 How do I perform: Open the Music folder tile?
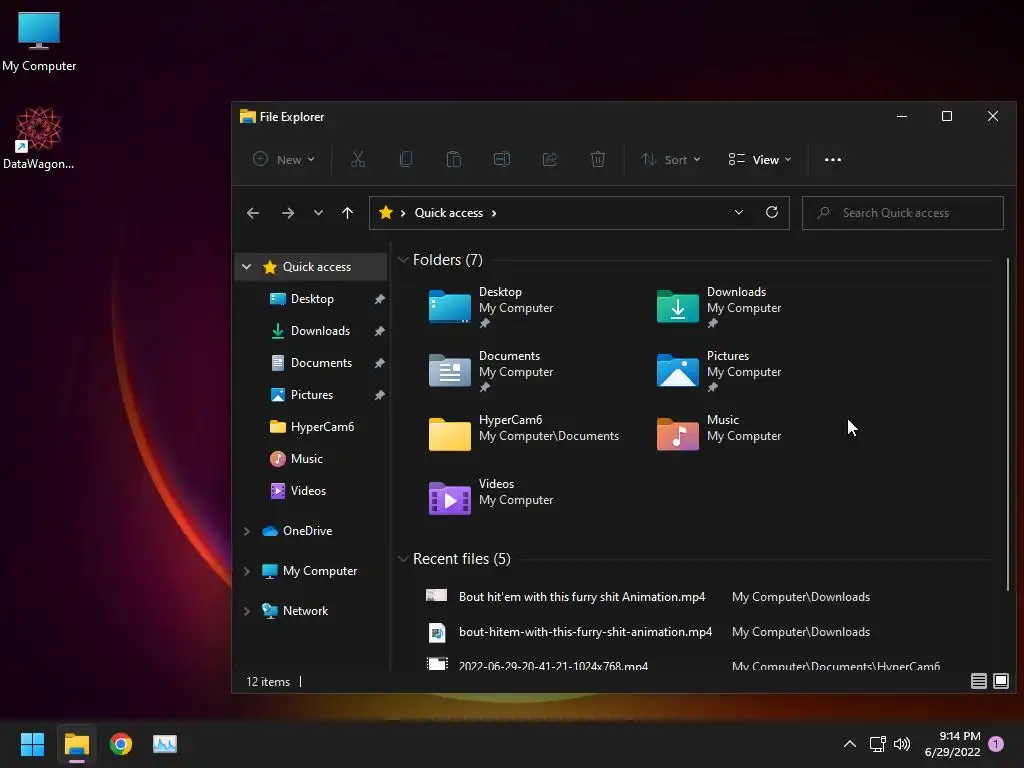(719, 434)
